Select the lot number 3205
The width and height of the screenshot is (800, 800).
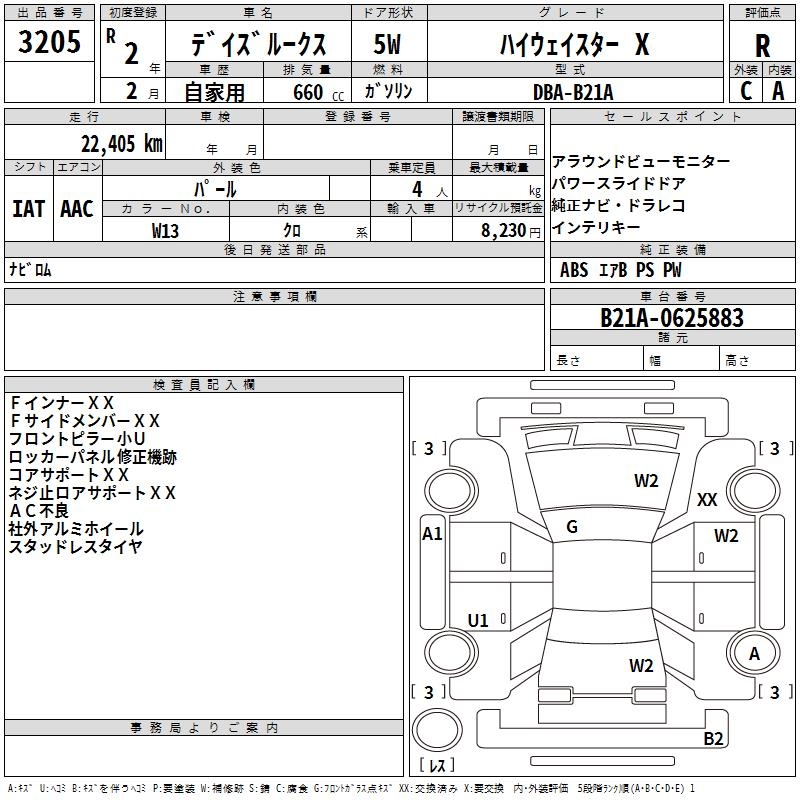[50, 42]
